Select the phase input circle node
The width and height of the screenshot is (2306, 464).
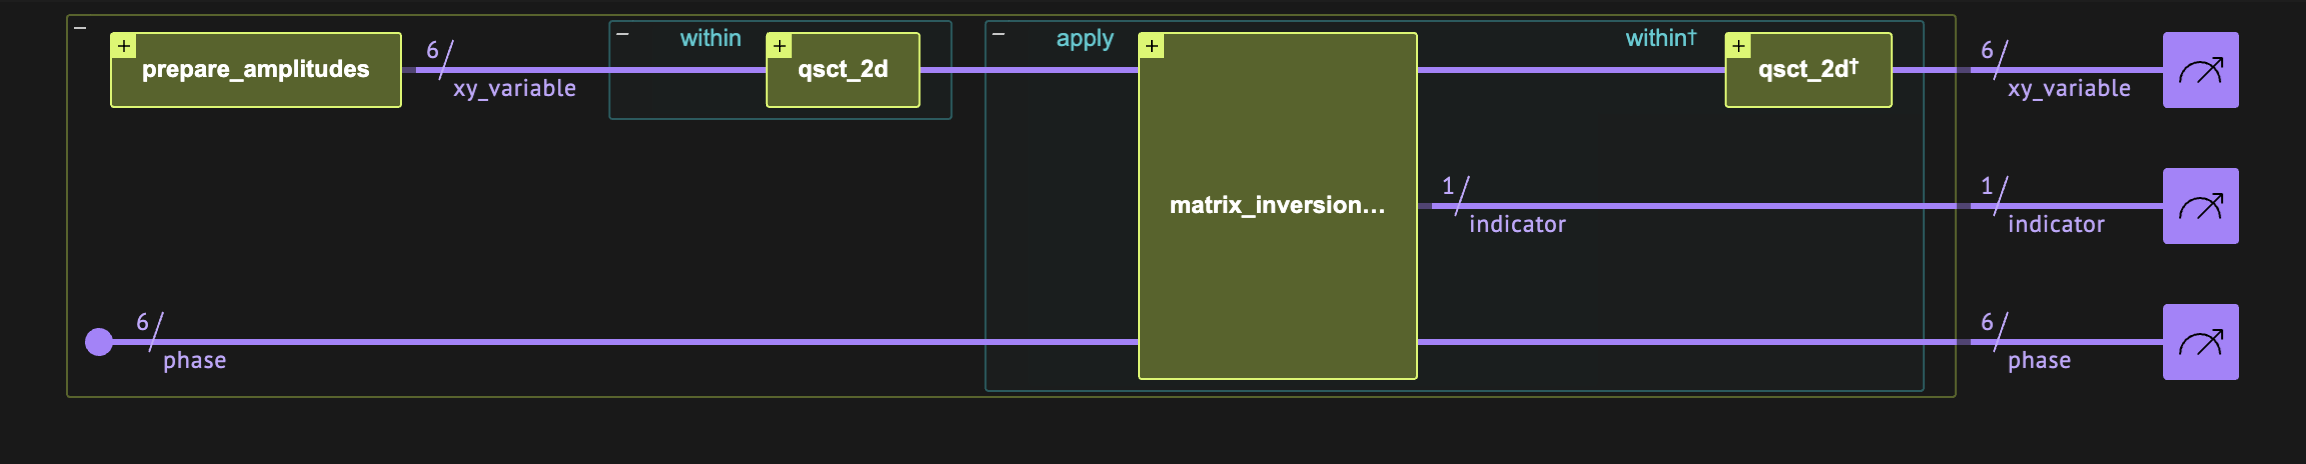99,342
